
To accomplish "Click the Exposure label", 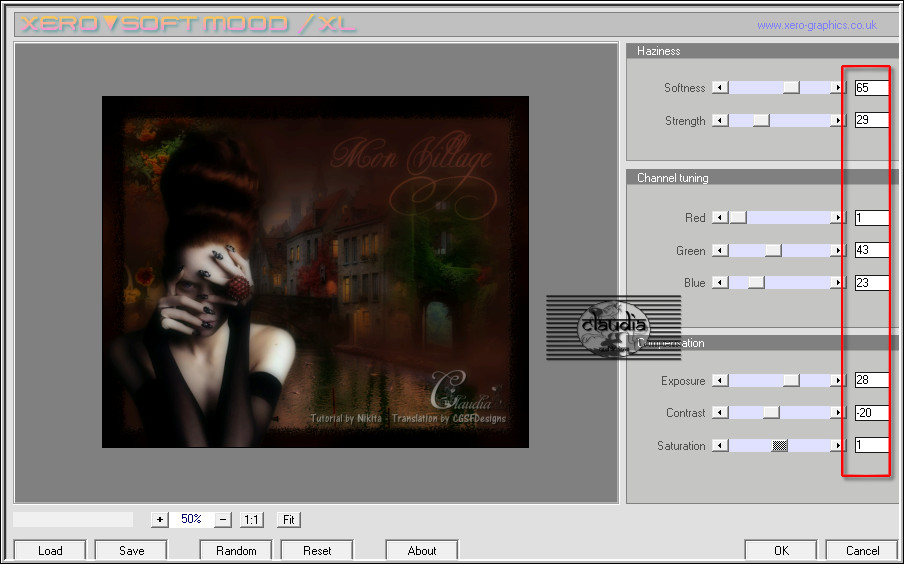I will point(683,381).
